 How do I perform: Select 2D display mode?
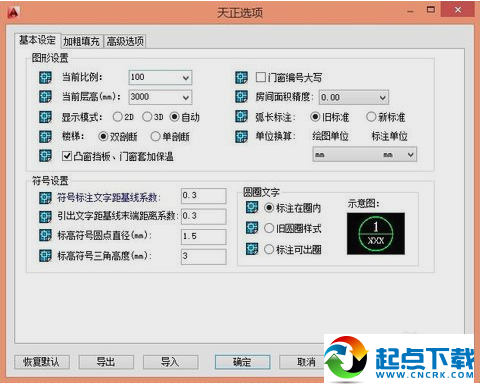117,117
